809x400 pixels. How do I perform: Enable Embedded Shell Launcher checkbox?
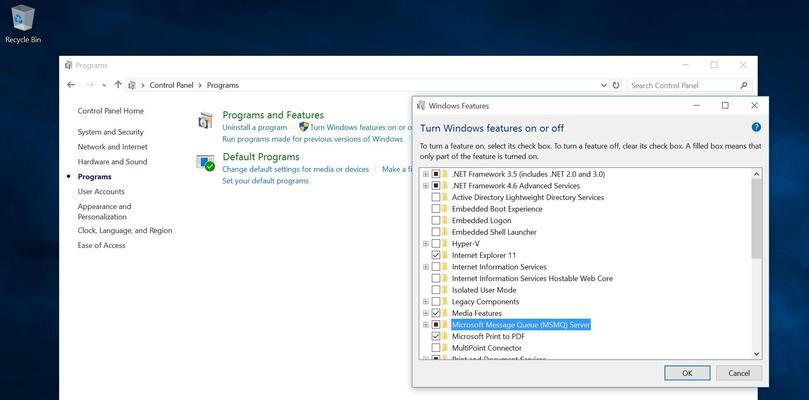click(436, 232)
